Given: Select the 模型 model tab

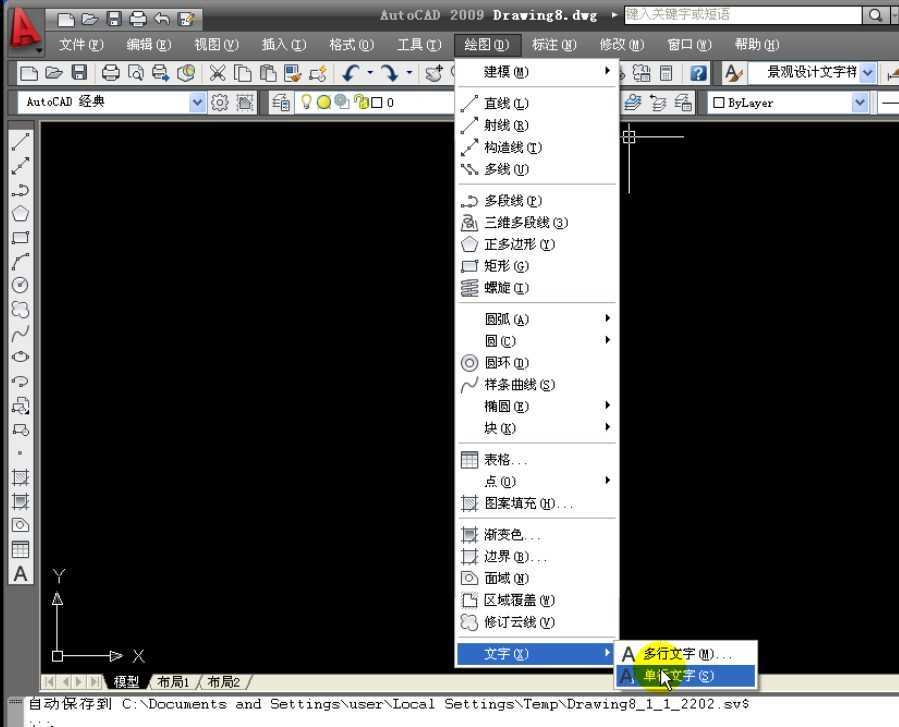Looking at the screenshot, I should pos(126,682).
